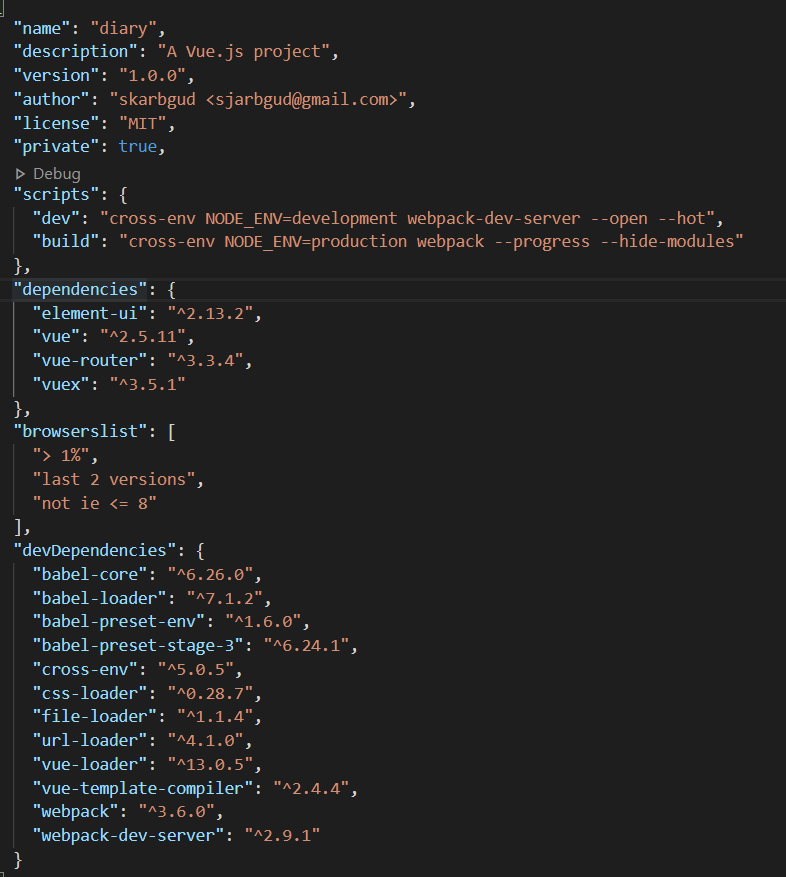
Task: Click the ^2.4.4 version value
Action: point(311,789)
